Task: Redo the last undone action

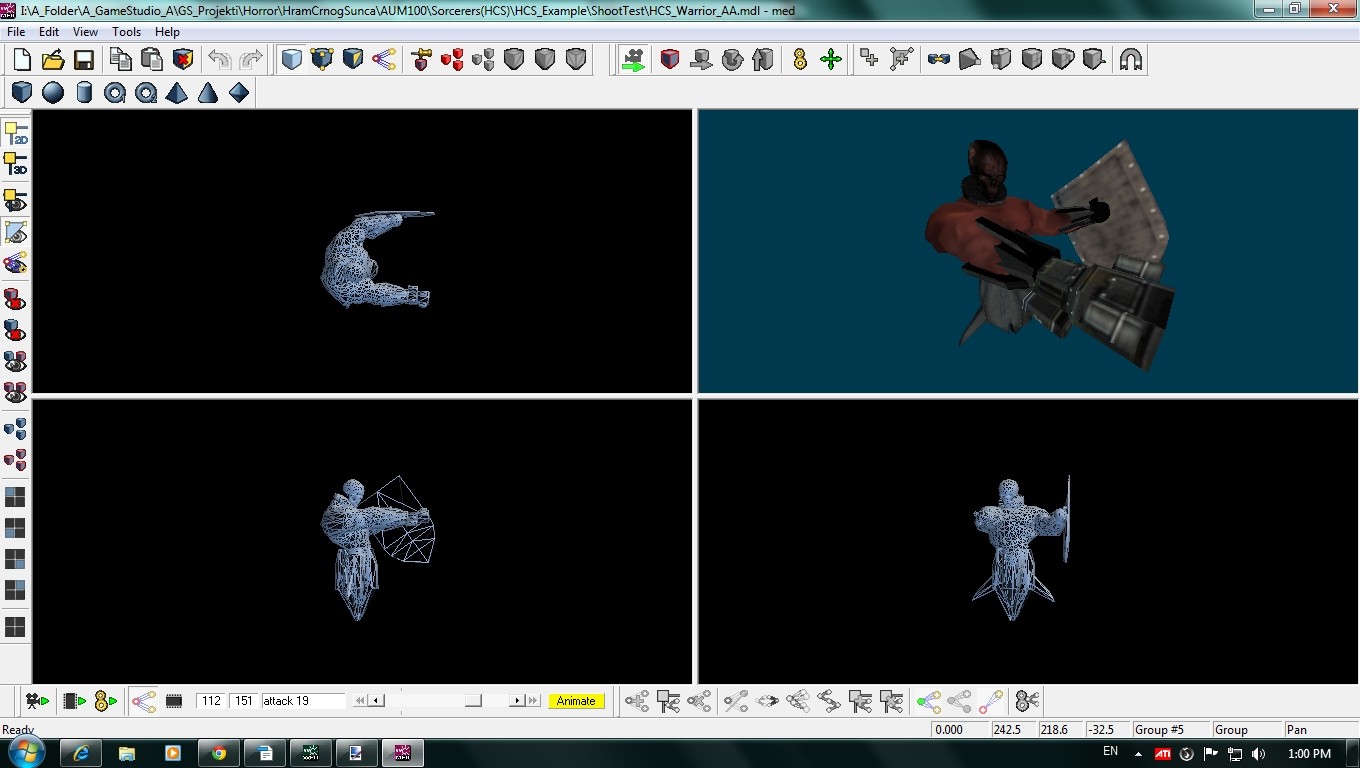Action: pos(251,60)
